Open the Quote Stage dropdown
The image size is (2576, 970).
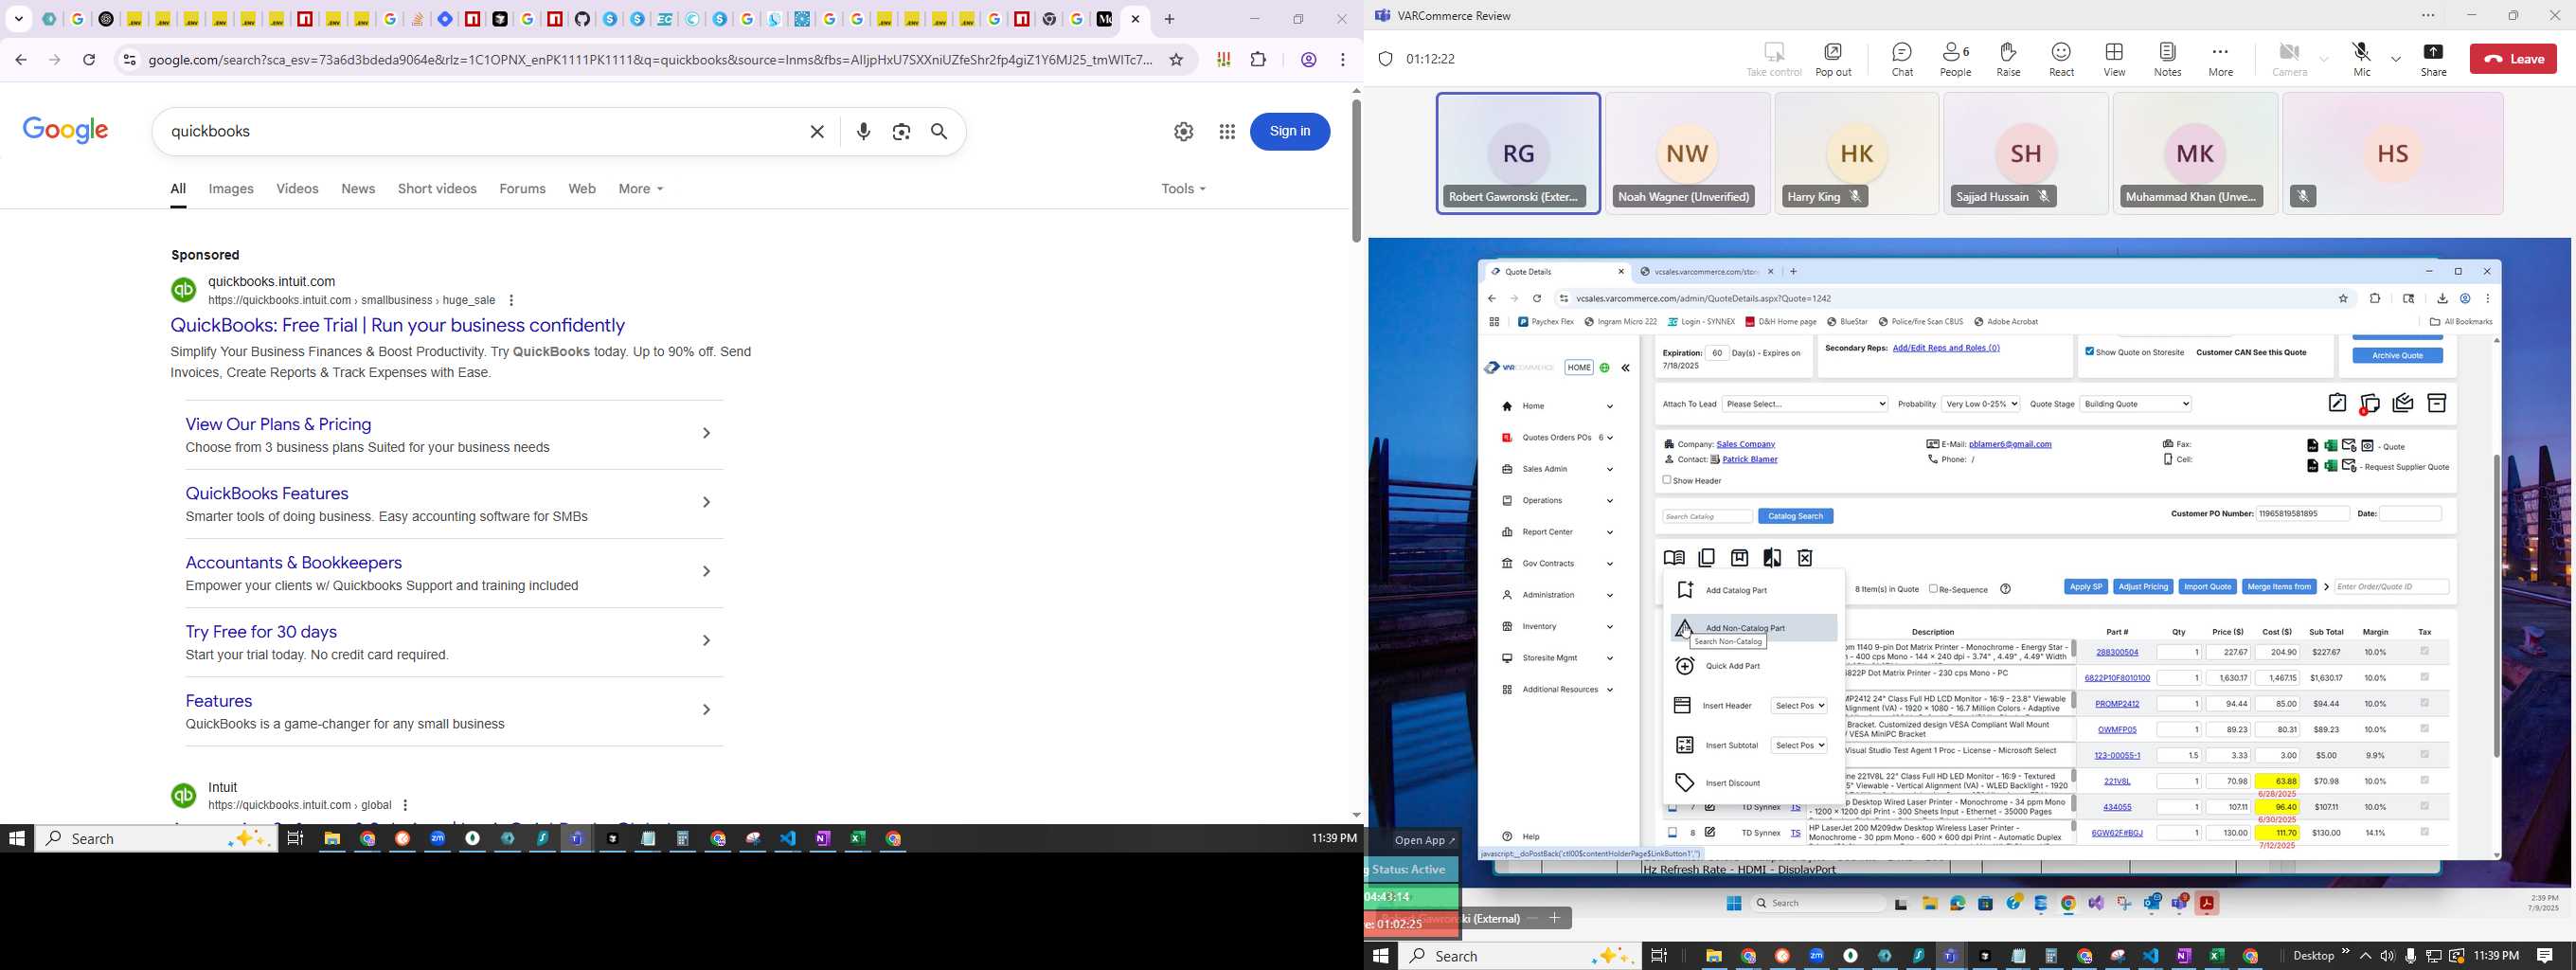coord(2136,404)
